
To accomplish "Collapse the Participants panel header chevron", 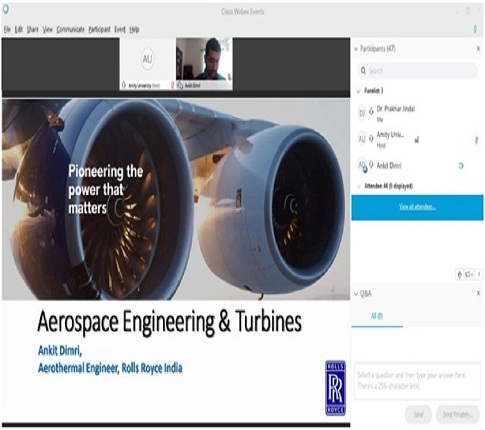I will coord(356,49).
